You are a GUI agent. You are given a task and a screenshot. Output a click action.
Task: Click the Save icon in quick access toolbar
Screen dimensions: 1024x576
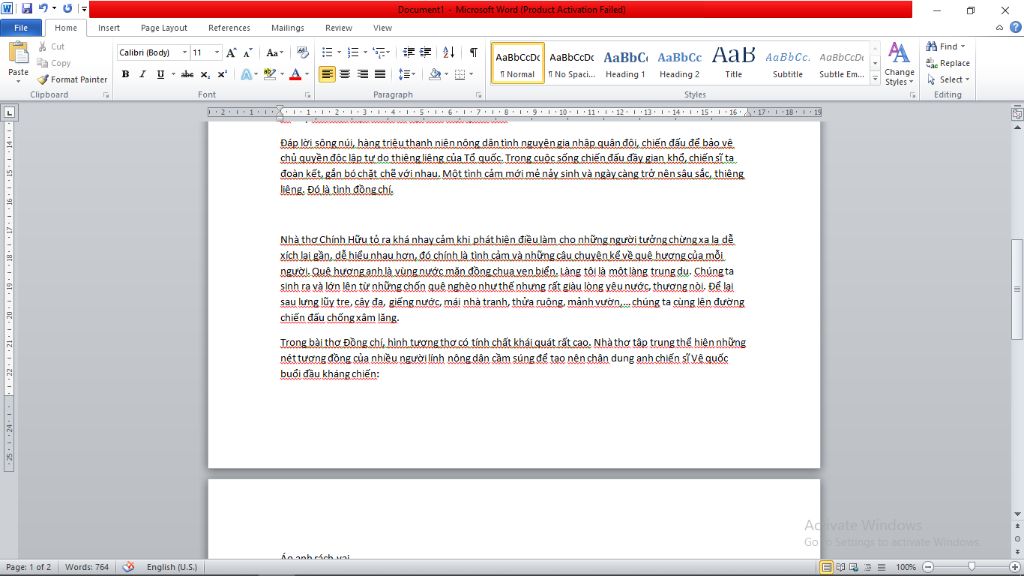(x=27, y=9)
